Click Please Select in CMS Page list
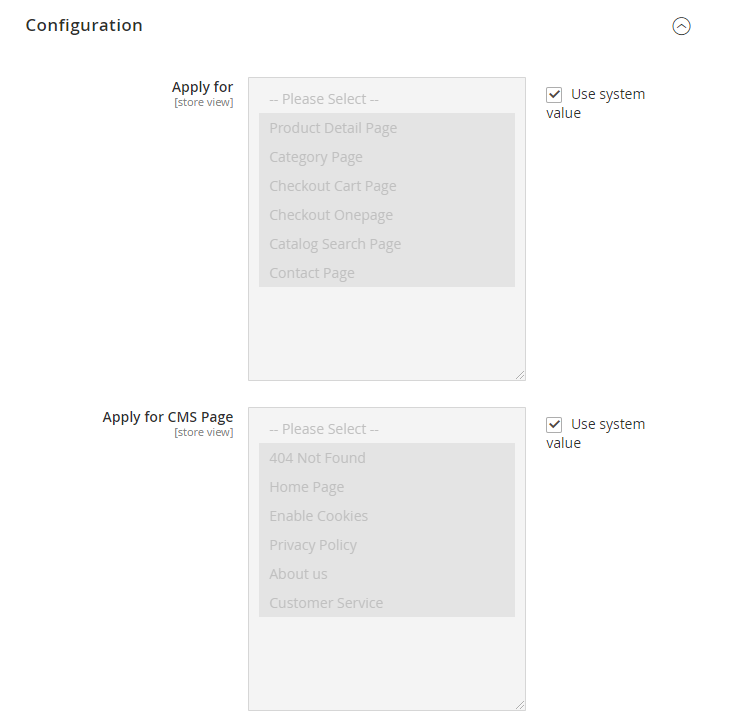The width and height of the screenshot is (732, 728). [324, 429]
